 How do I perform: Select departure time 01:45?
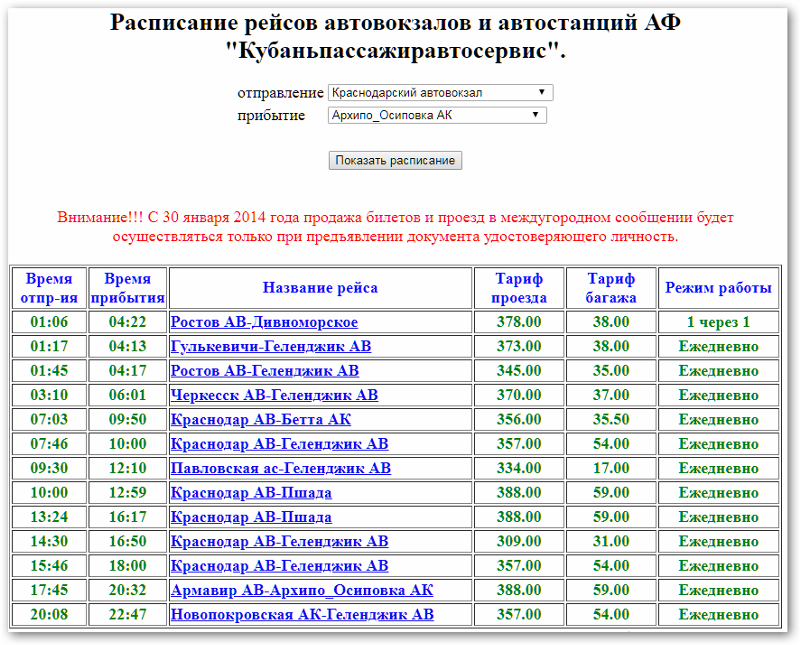click(49, 371)
